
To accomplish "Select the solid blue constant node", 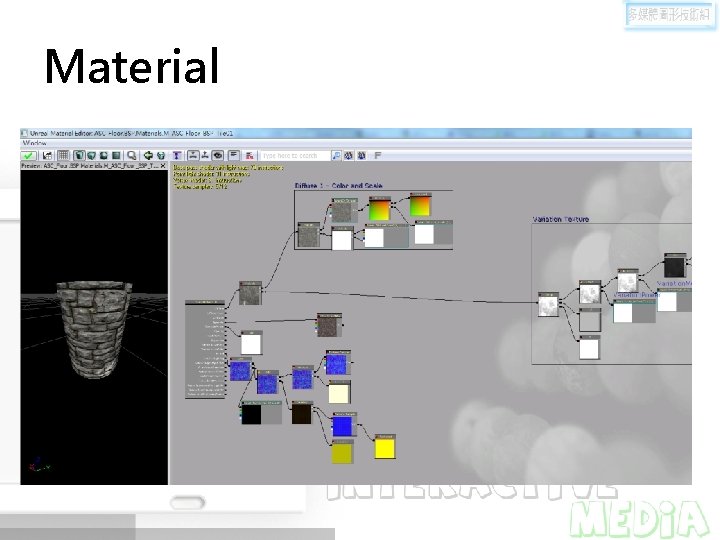I will coord(343,425).
